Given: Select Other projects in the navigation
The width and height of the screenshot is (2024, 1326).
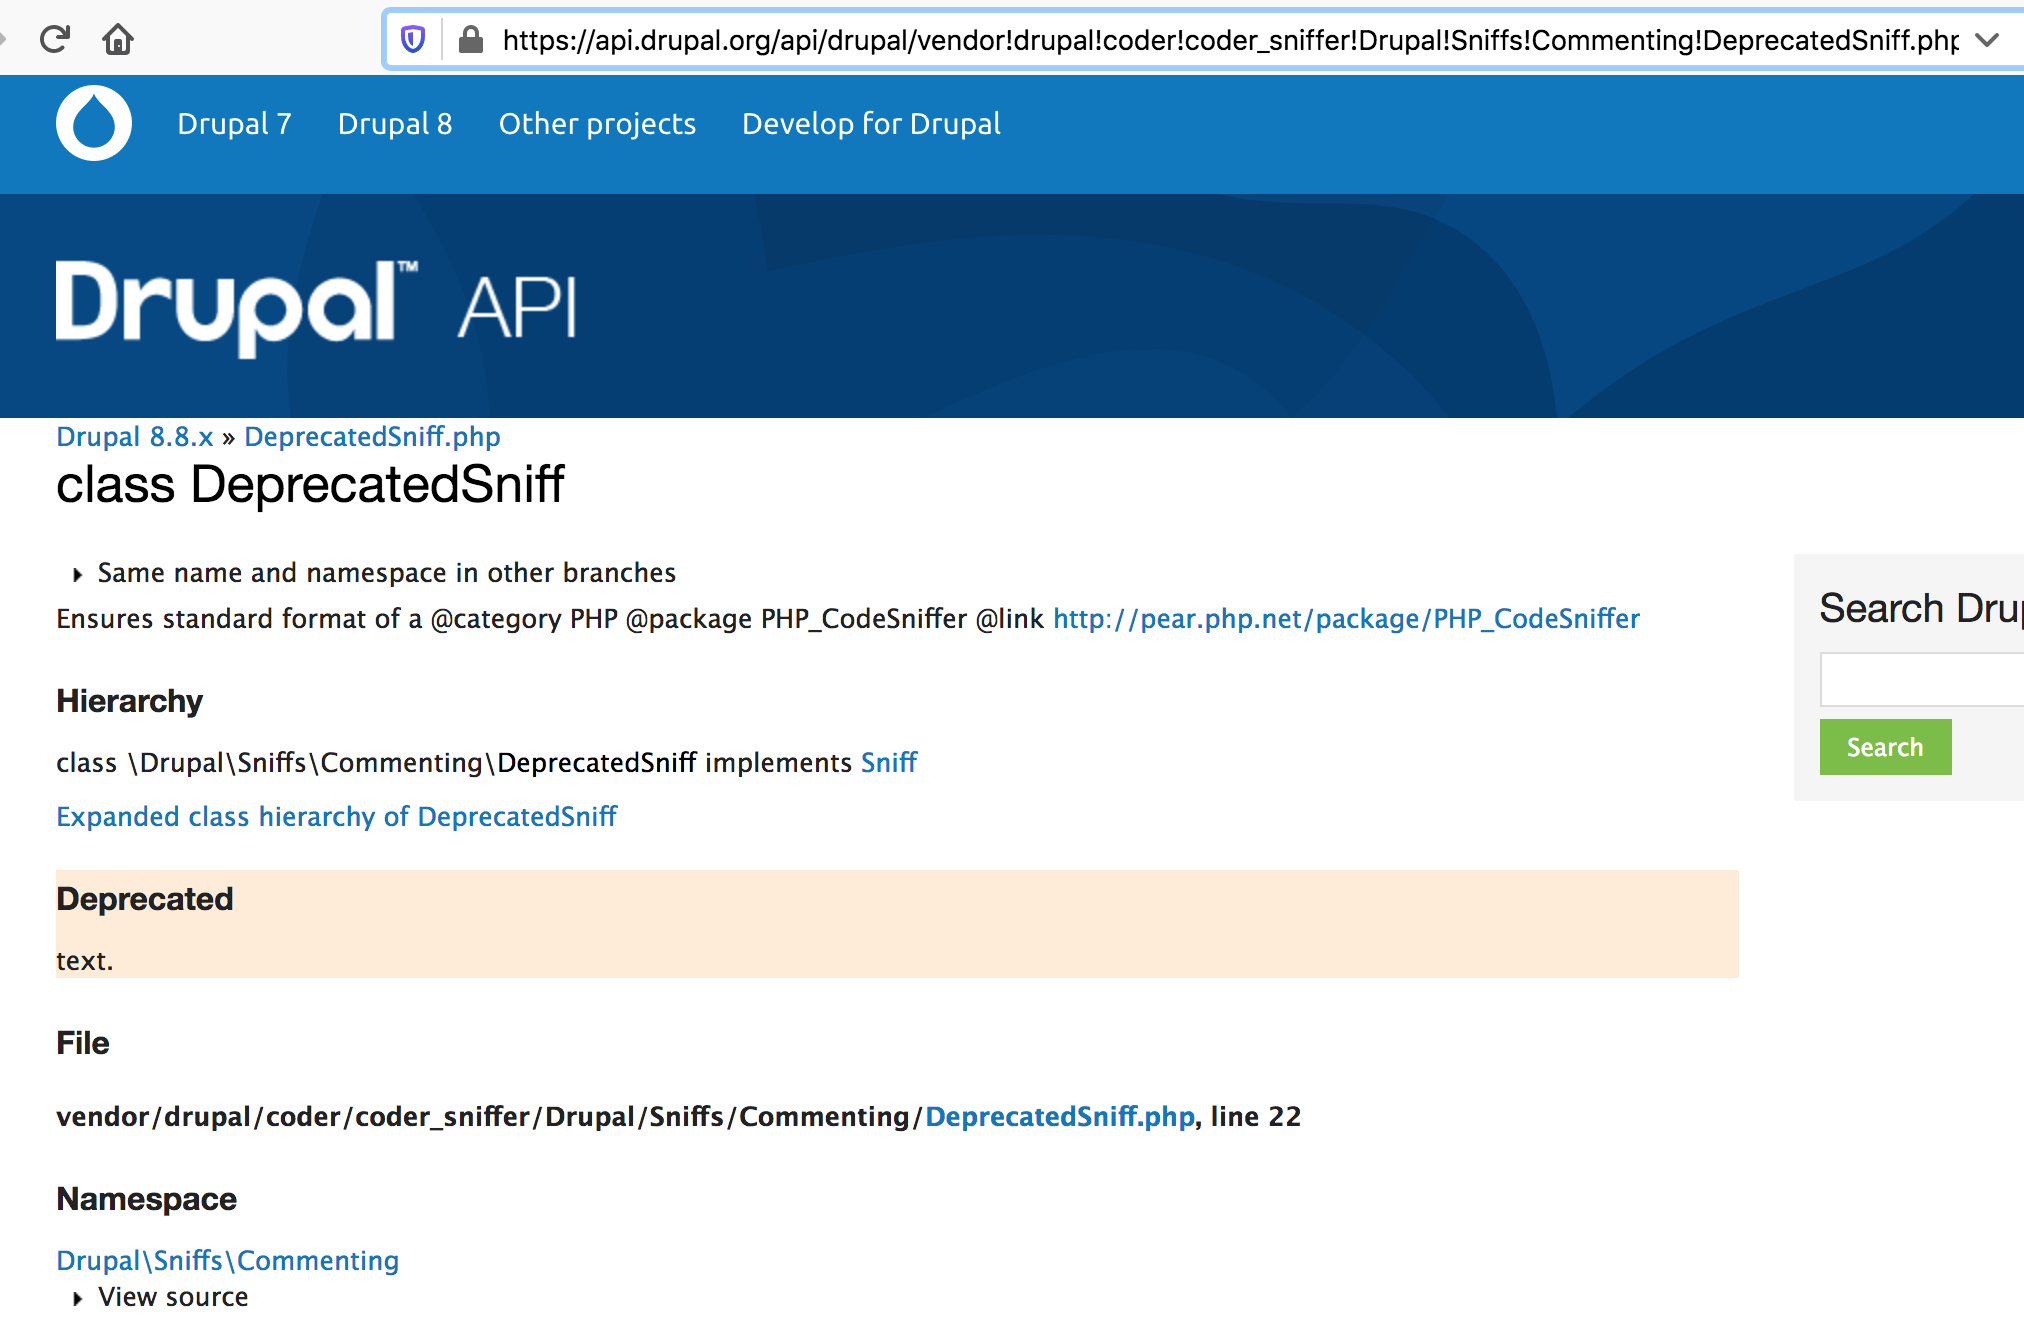Looking at the screenshot, I should click(597, 123).
